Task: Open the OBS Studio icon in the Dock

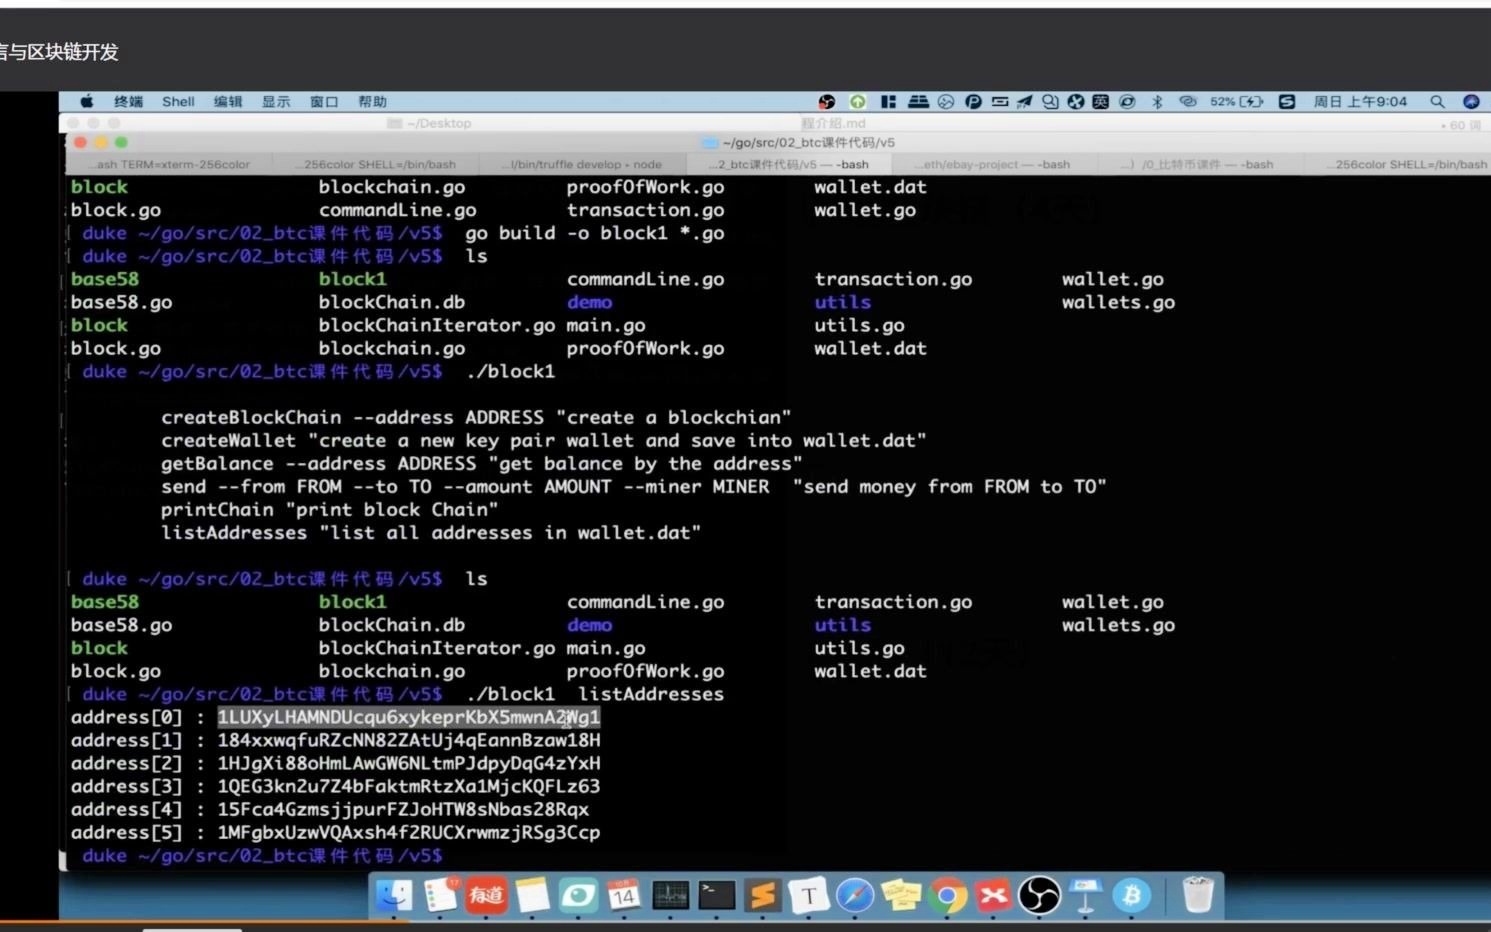Action: pyautogui.click(x=1039, y=895)
